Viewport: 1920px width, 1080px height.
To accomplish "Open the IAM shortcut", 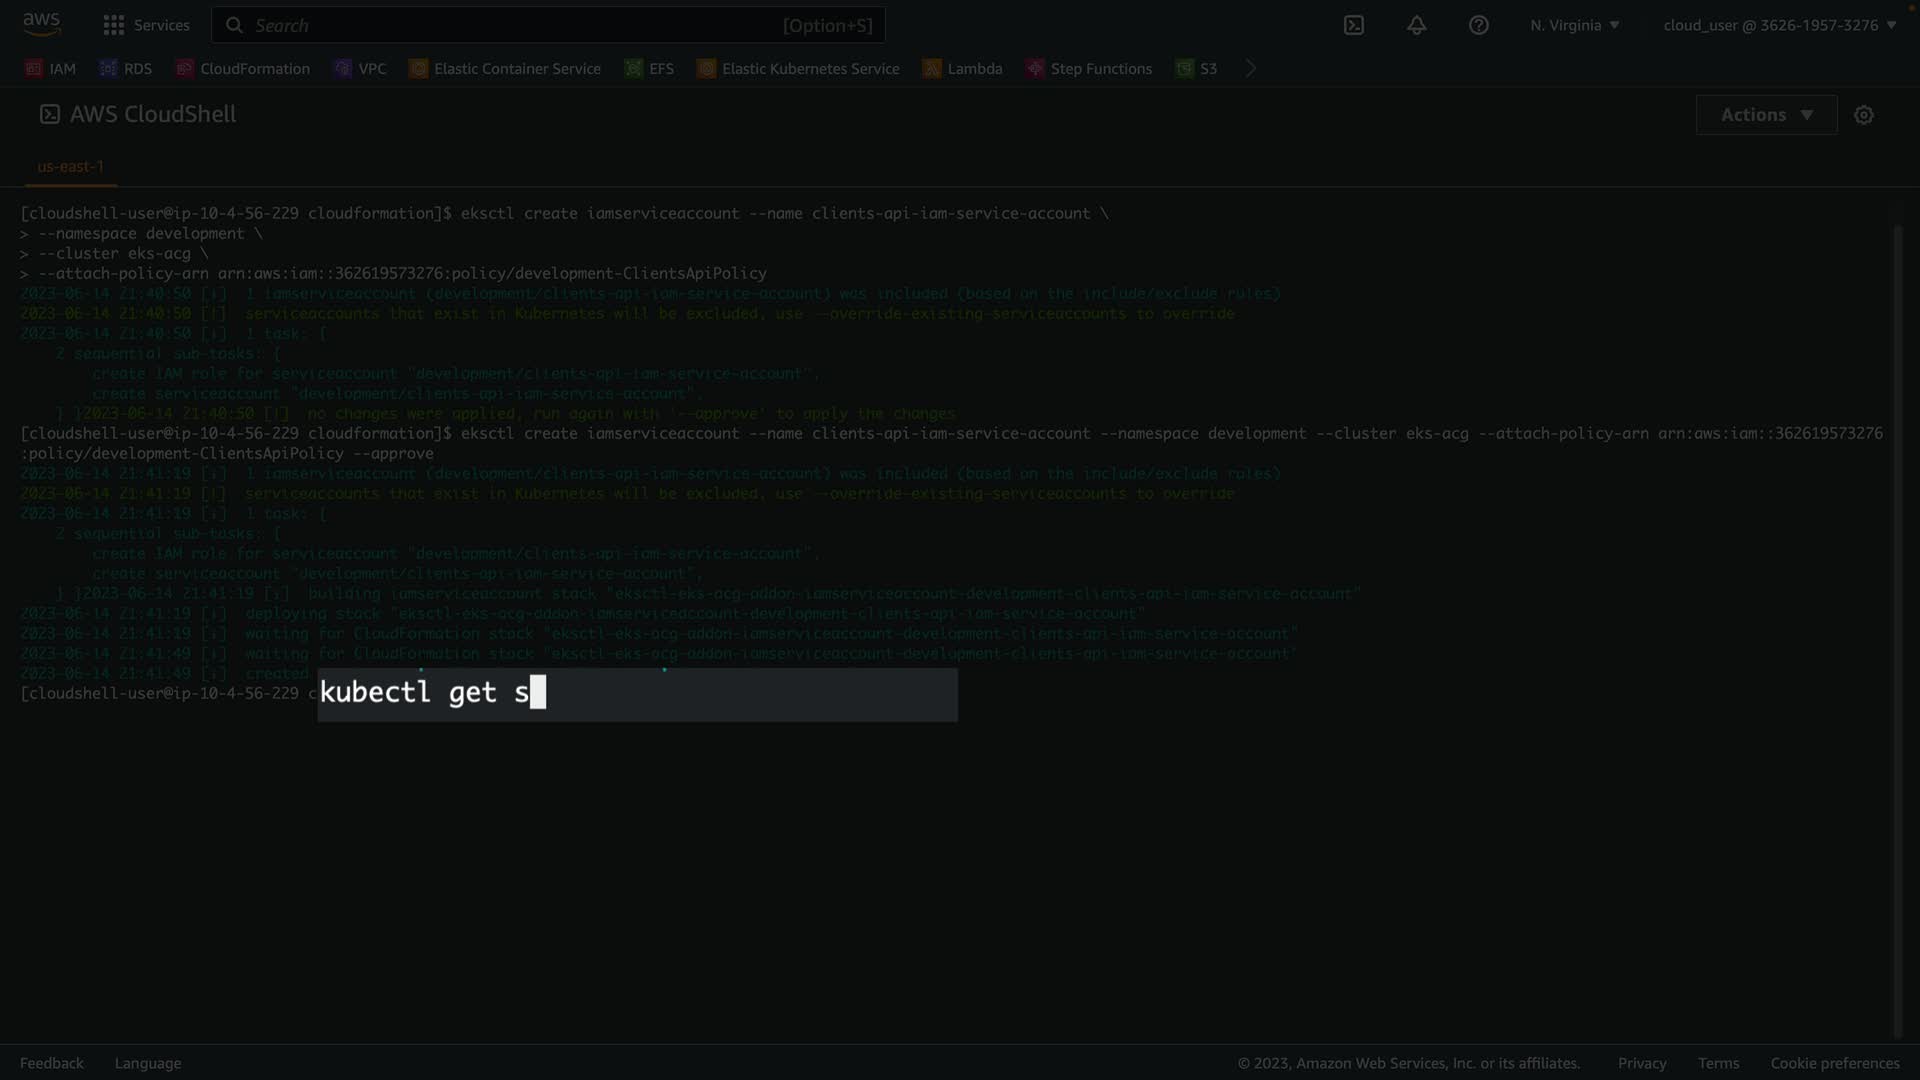I will 51,68.
